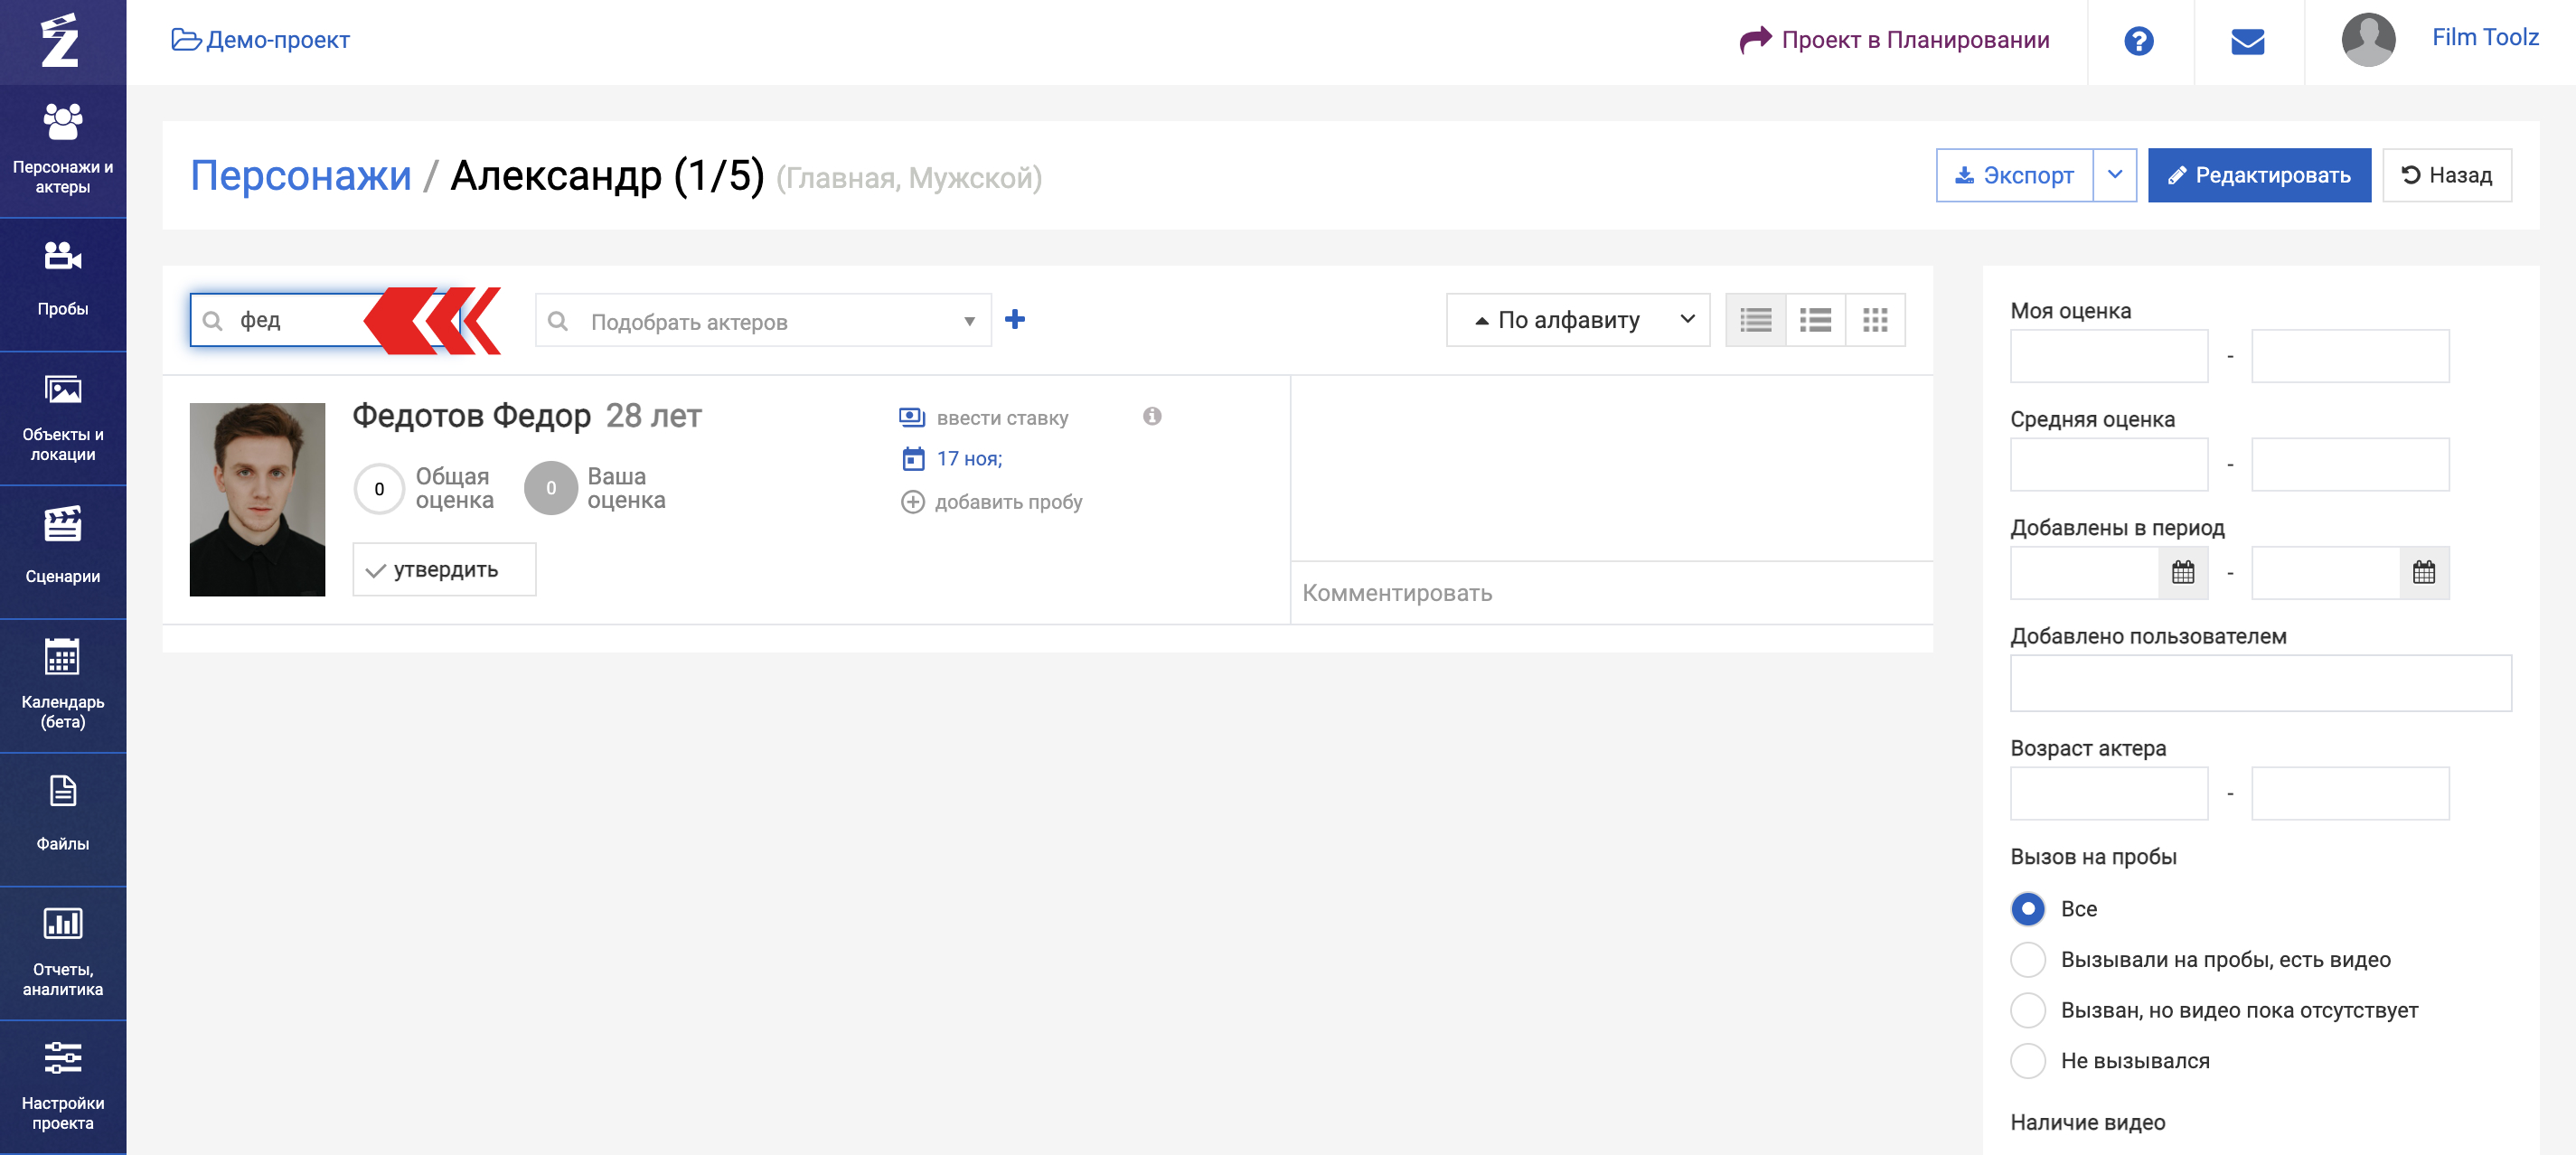Click Добавлено пользователем field
Screen dimensions: 2576x1155
point(2260,683)
